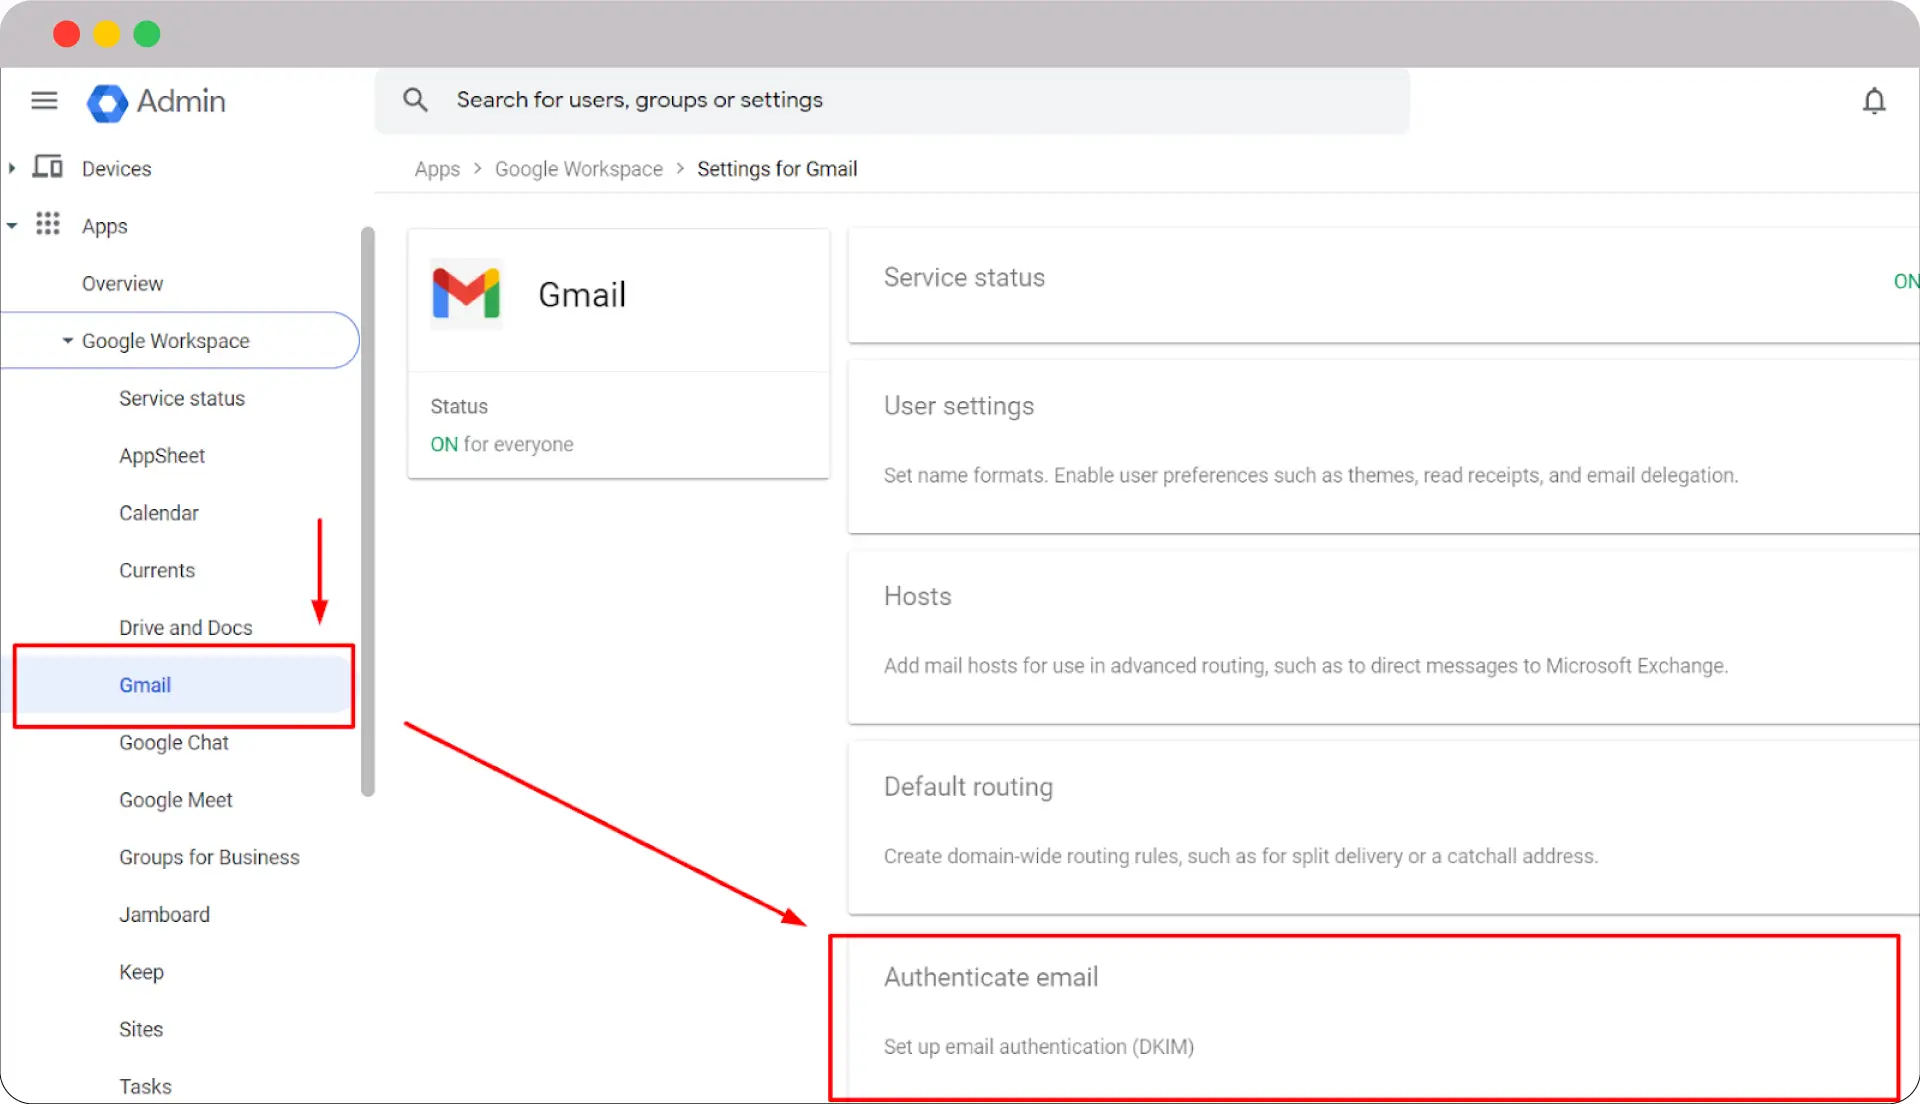Collapse the Google Workspace section
1920x1104 pixels.
point(66,340)
